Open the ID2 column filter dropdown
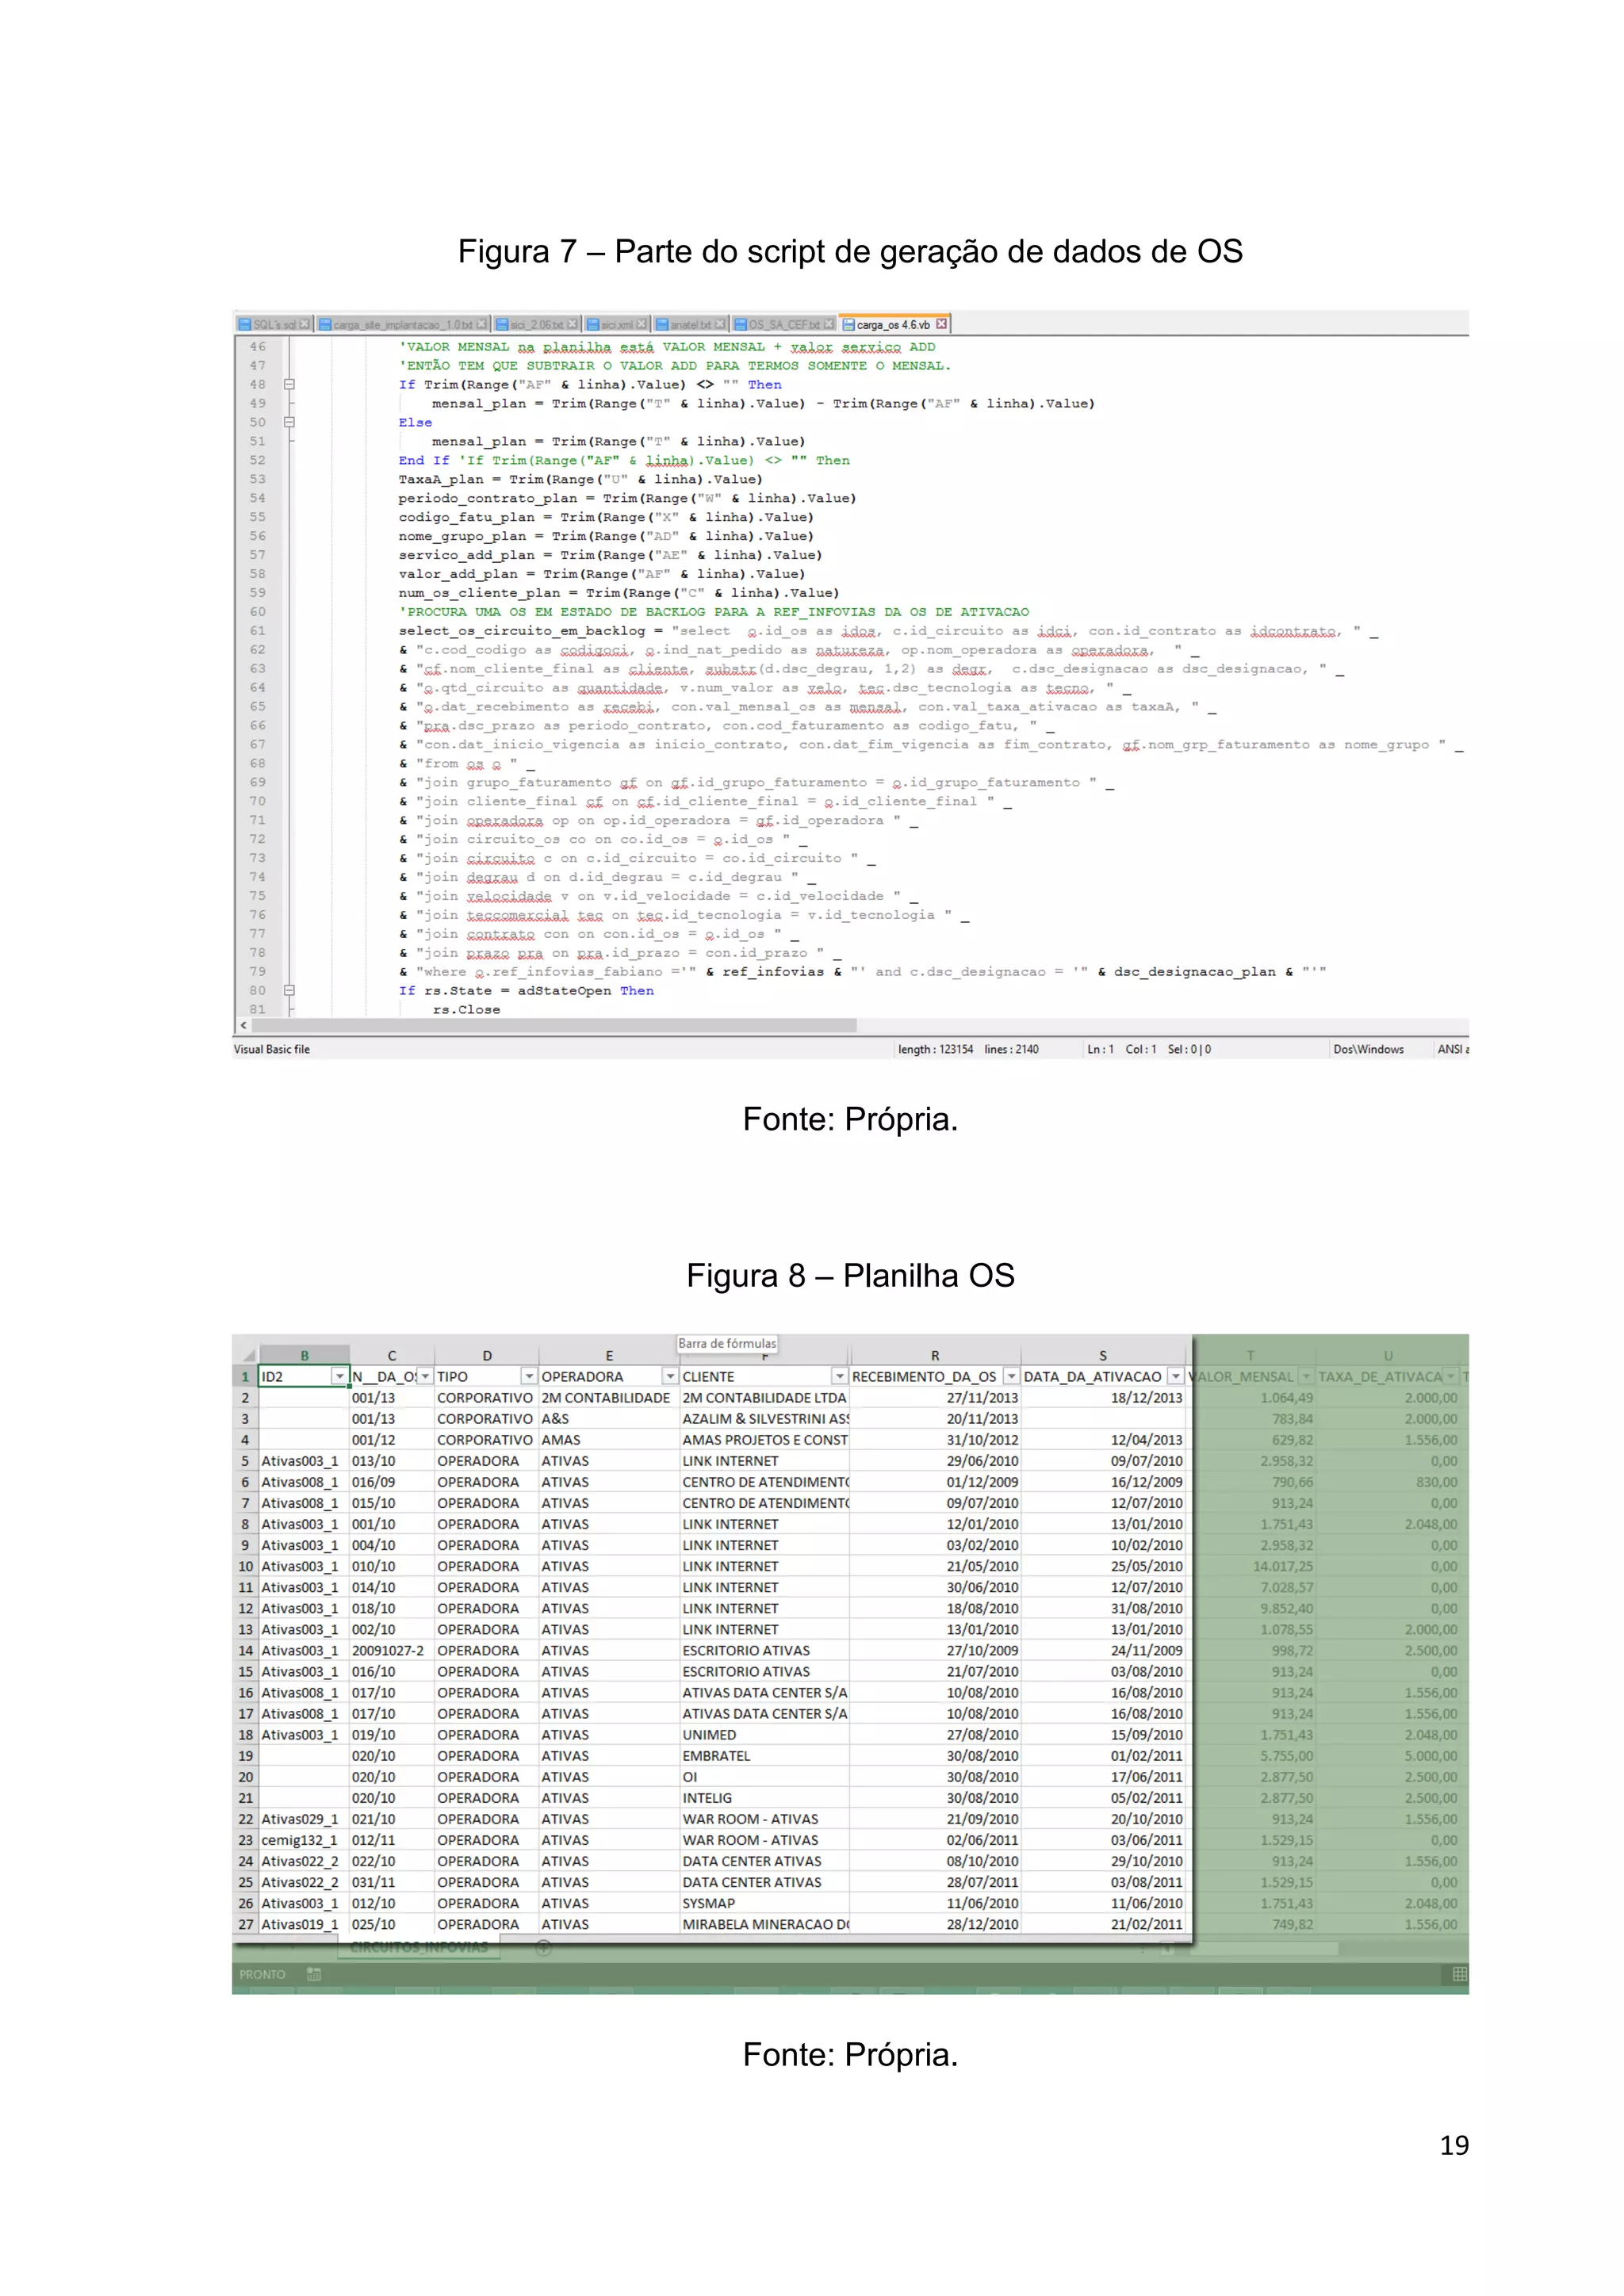 click(340, 1377)
